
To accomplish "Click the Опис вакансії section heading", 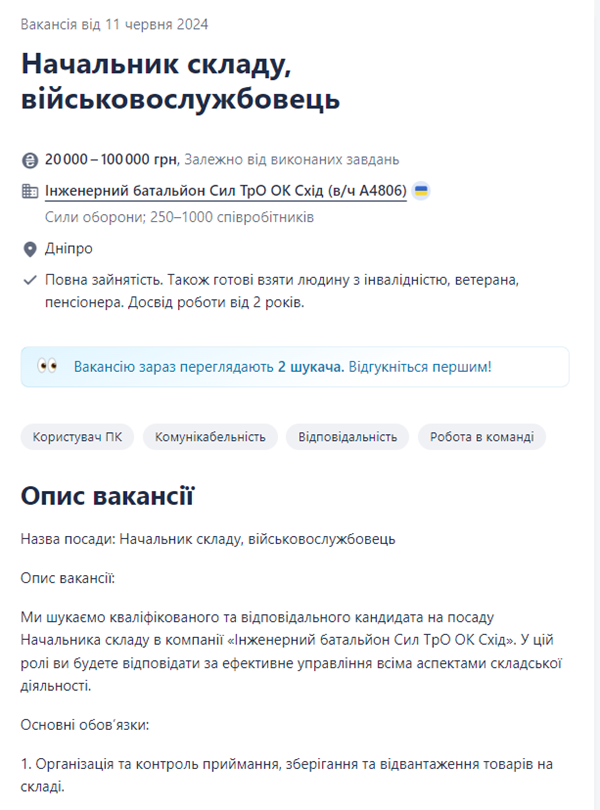I will click(107, 496).
